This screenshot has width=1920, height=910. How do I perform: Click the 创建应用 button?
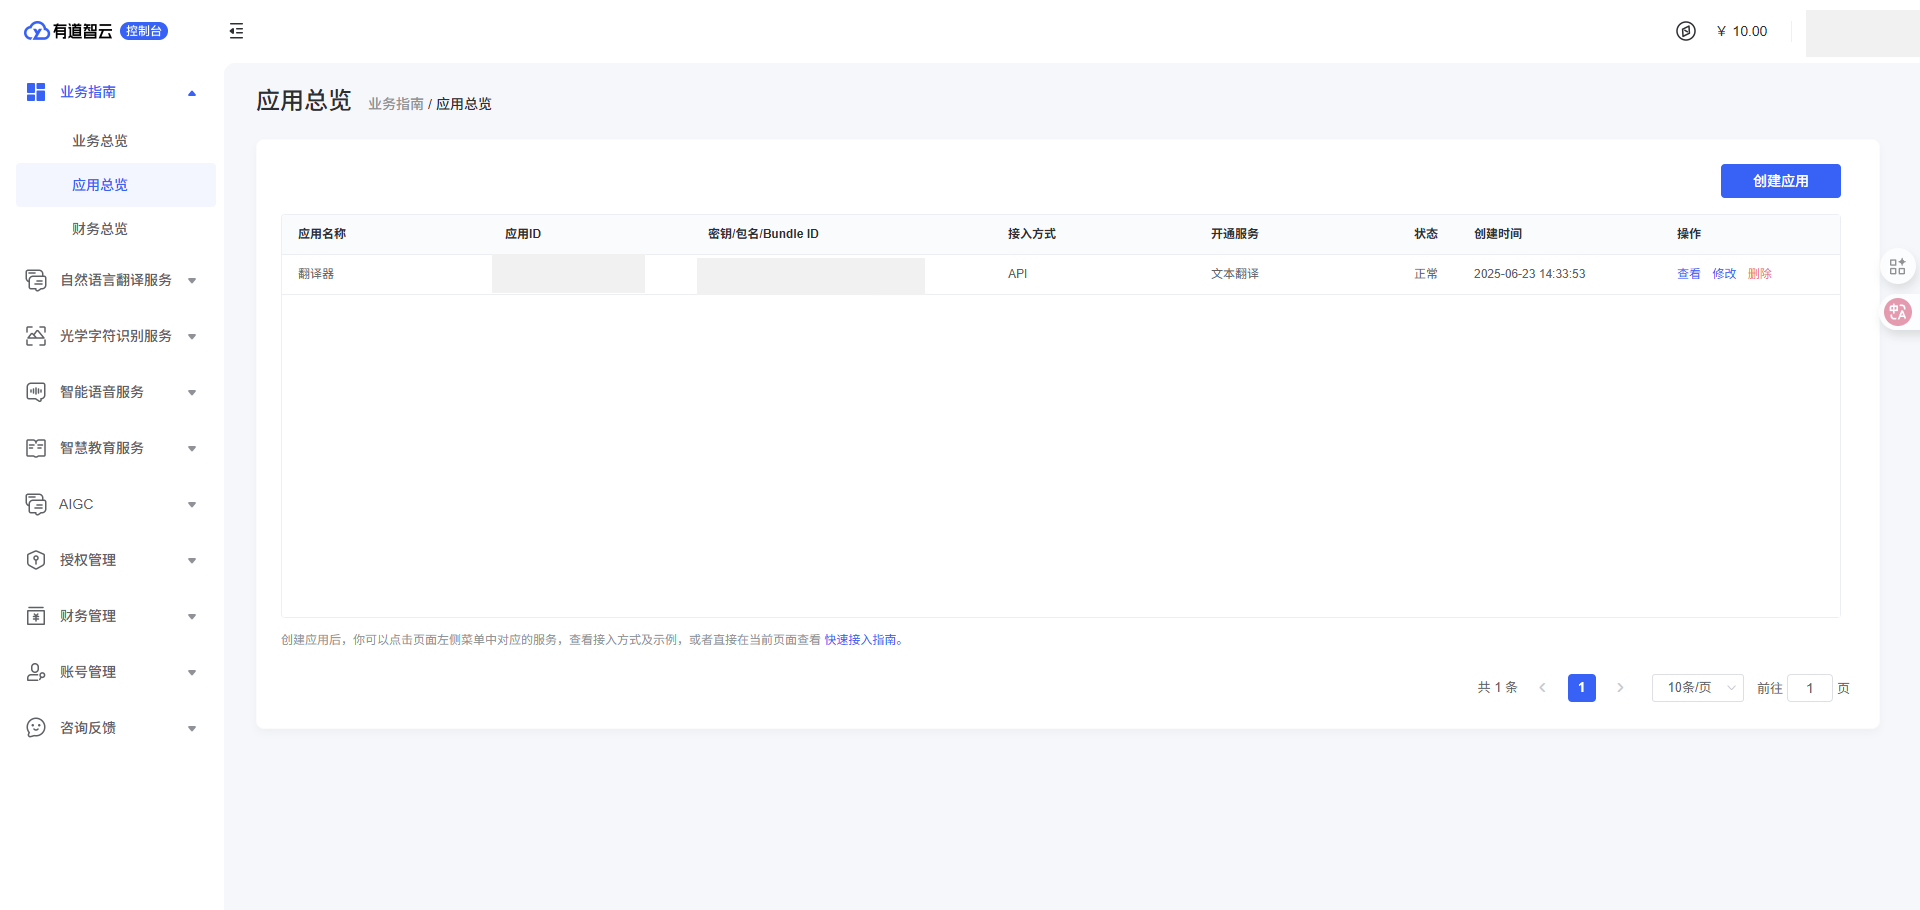click(x=1780, y=181)
